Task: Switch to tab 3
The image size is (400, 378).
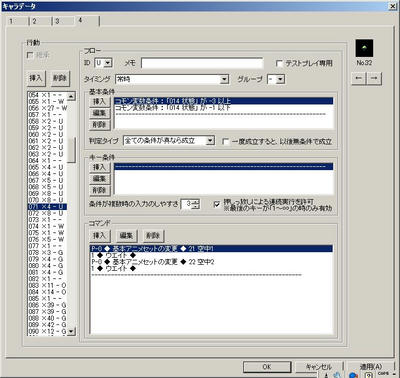Action: click(x=63, y=21)
